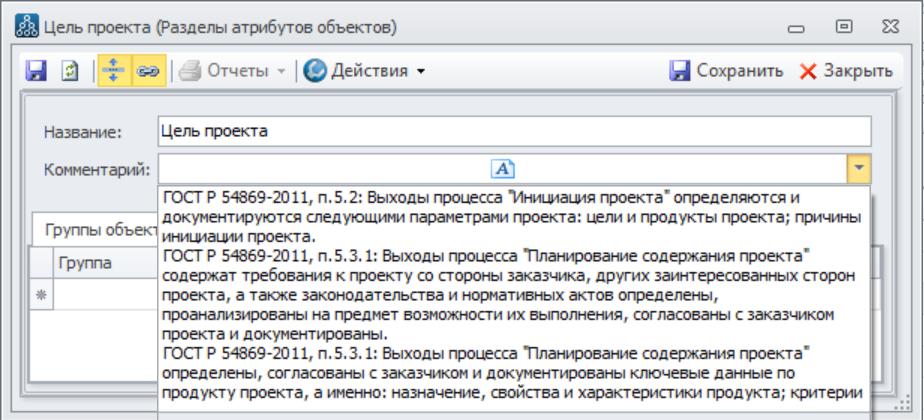Click the application icon in title bar

[27, 25]
